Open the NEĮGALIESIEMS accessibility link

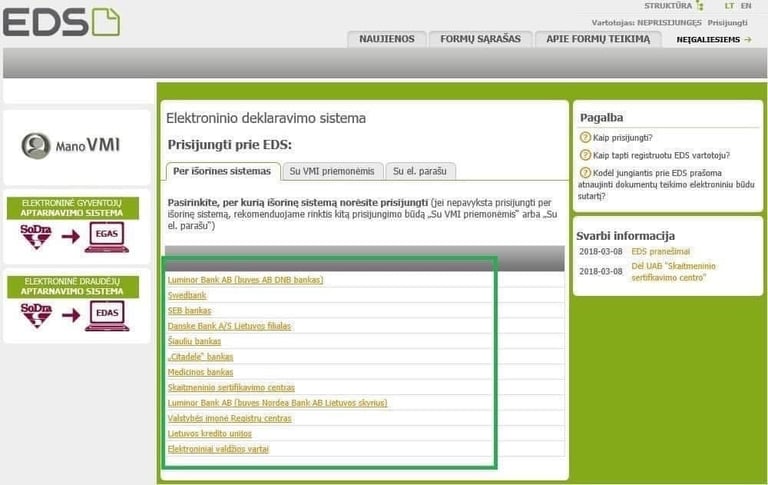click(708, 40)
